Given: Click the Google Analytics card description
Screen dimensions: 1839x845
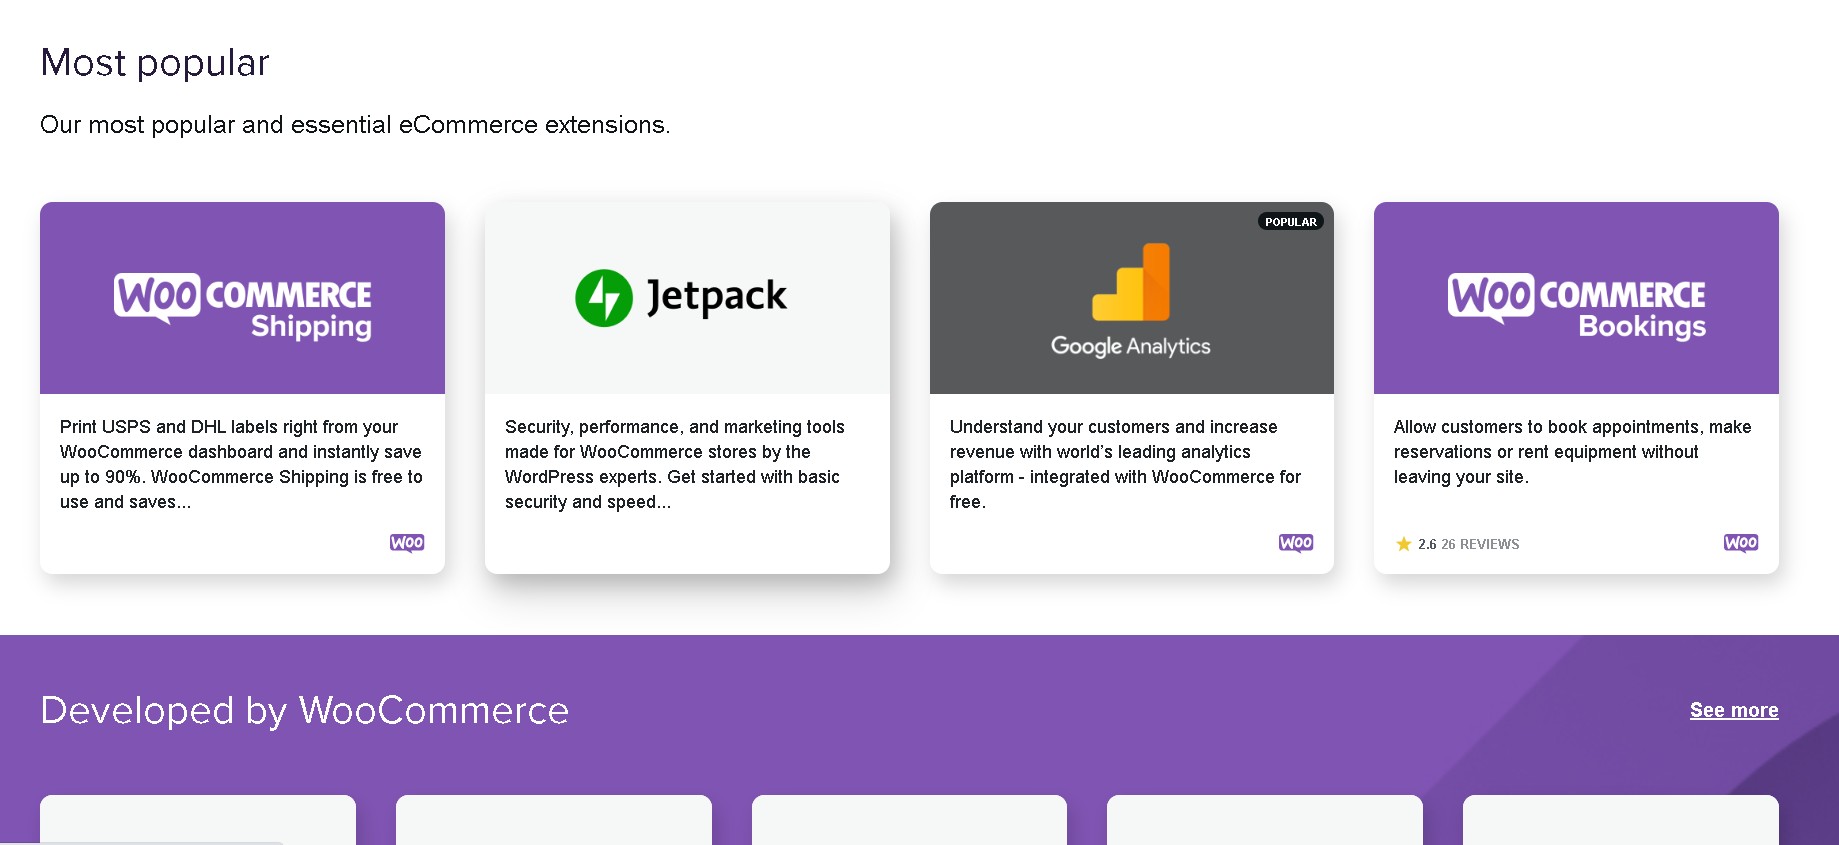Looking at the screenshot, I should tap(1125, 464).
